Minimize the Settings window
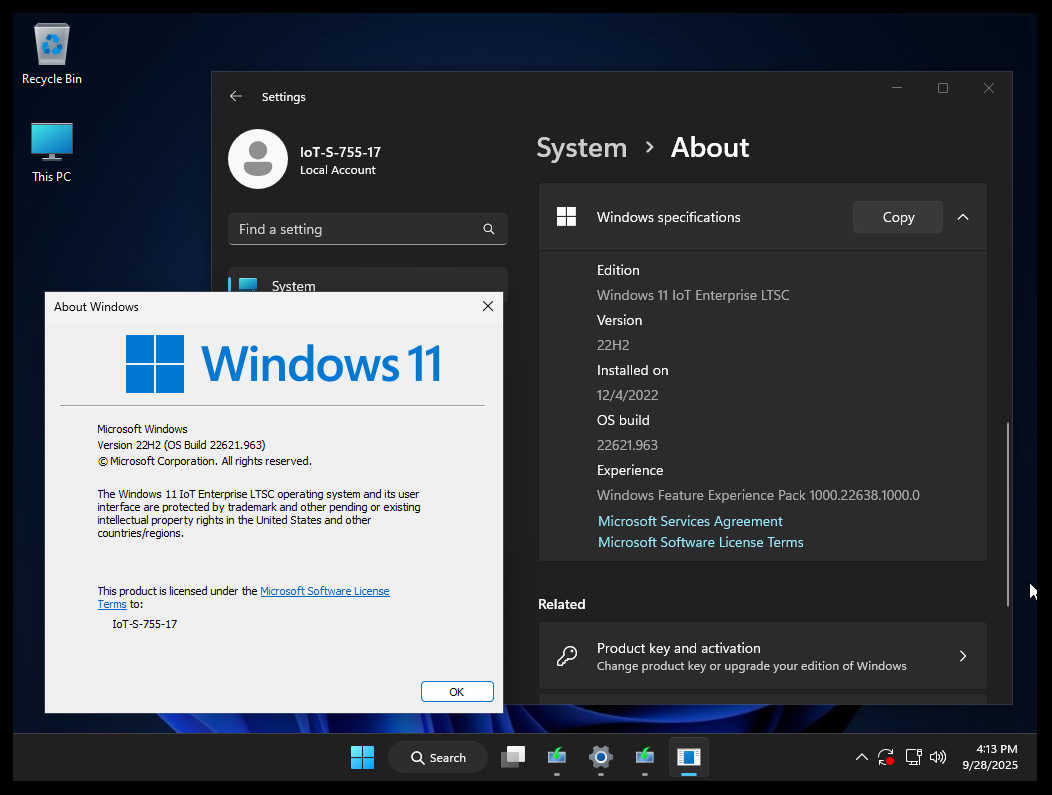This screenshot has height=795, width=1052. [x=897, y=88]
